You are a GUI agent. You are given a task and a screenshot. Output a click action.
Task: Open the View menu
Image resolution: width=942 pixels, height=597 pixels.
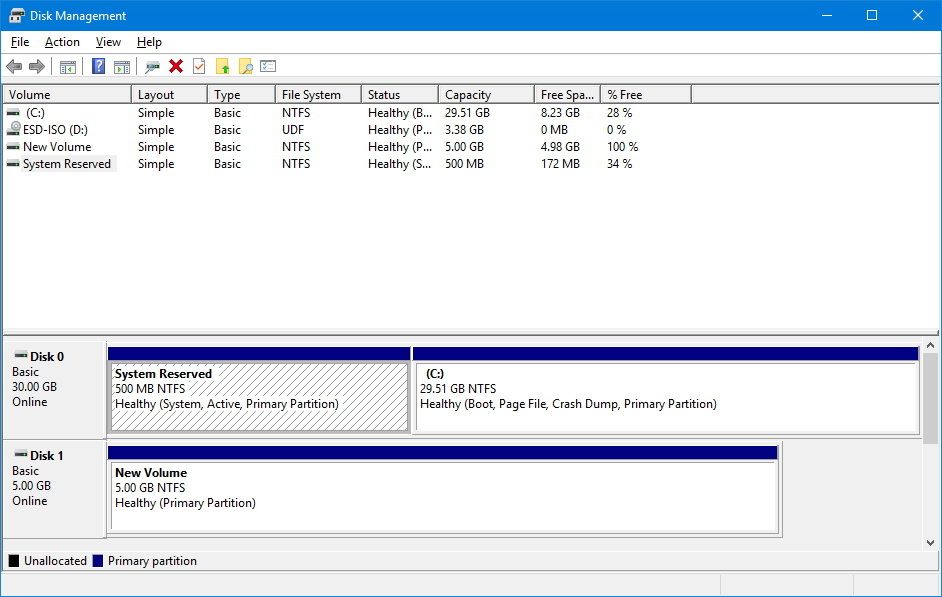coord(107,42)
